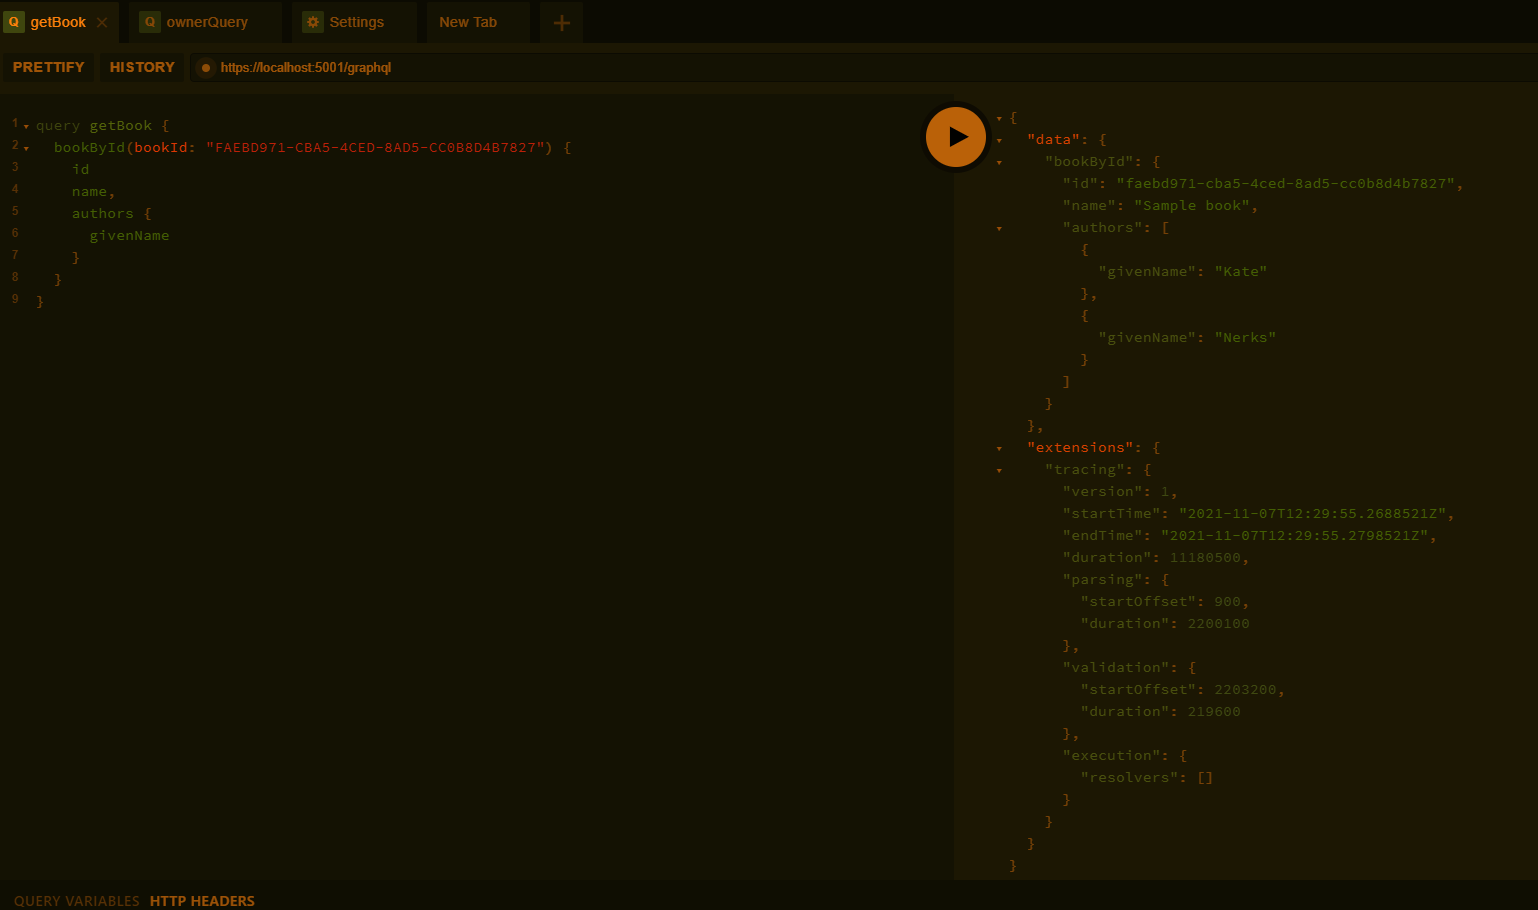Click the gear icon on Settings tab
Image resolution: width=1538 pixels, height=910 pixels.
point(313,22)
